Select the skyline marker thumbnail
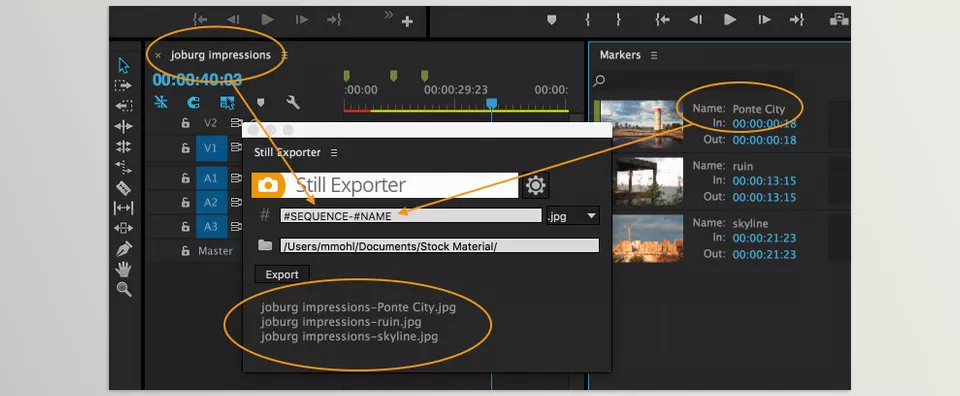The height and width of the screenshot is (396, 960). click(648, 238)
